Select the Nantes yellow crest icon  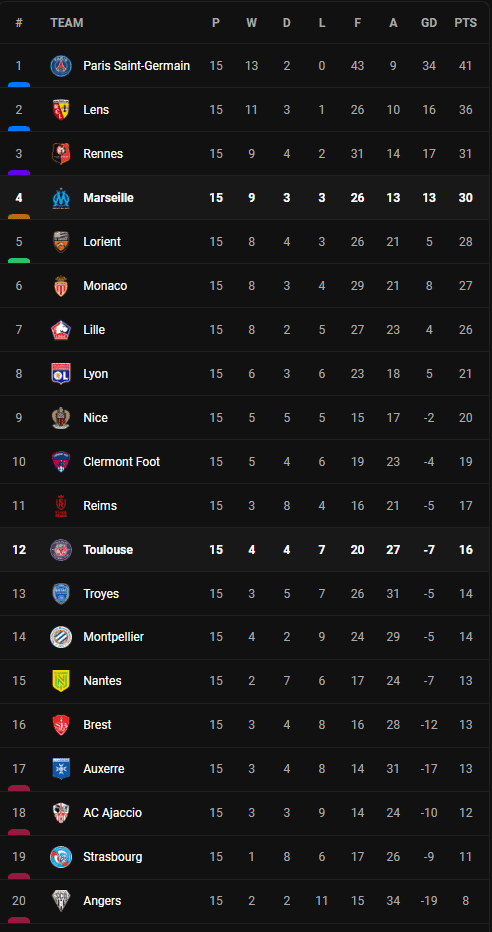tap(61, 681)
